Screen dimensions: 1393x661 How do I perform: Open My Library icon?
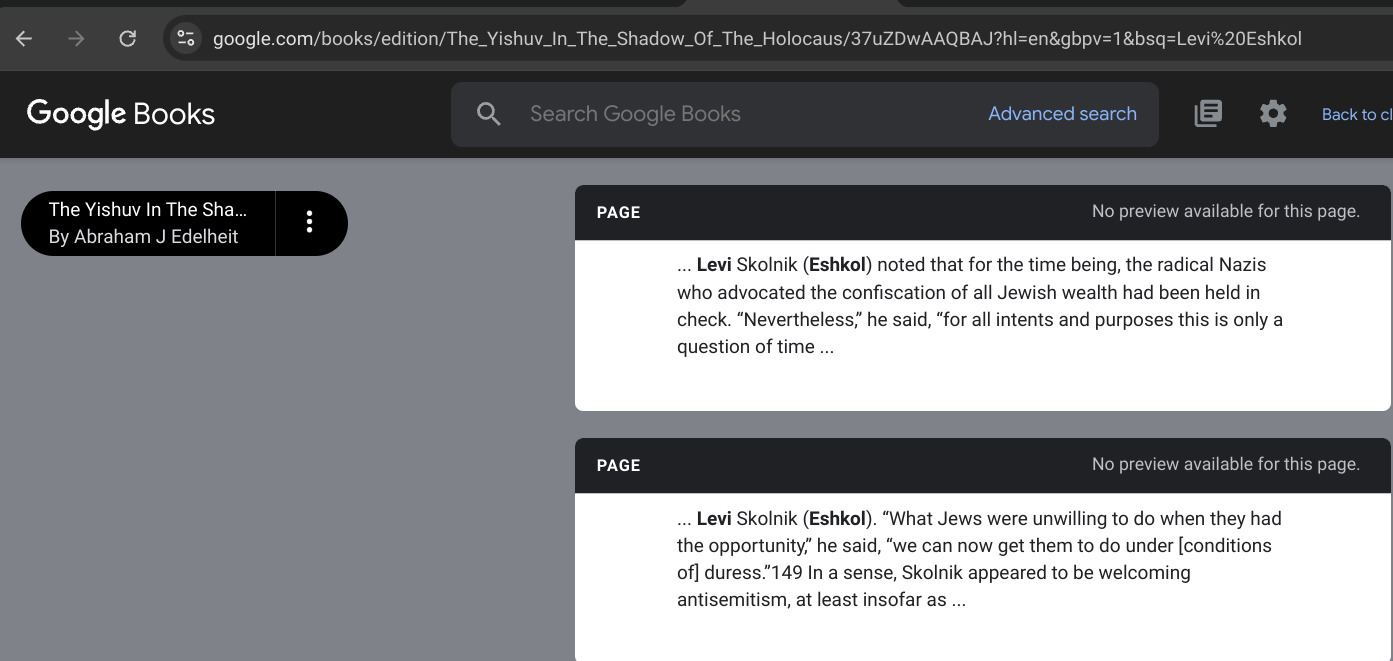[x=1208, y=114]
